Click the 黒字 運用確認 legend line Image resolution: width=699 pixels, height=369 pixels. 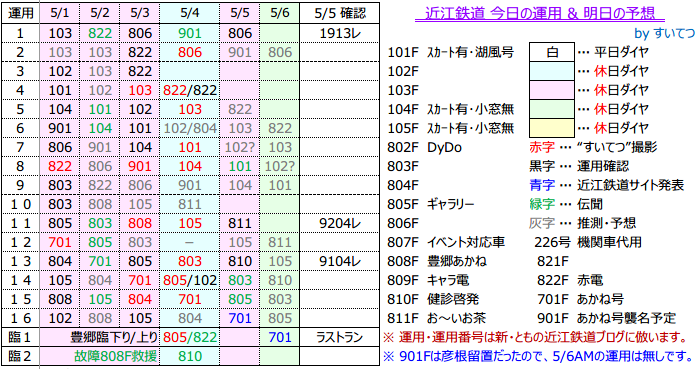579,166
